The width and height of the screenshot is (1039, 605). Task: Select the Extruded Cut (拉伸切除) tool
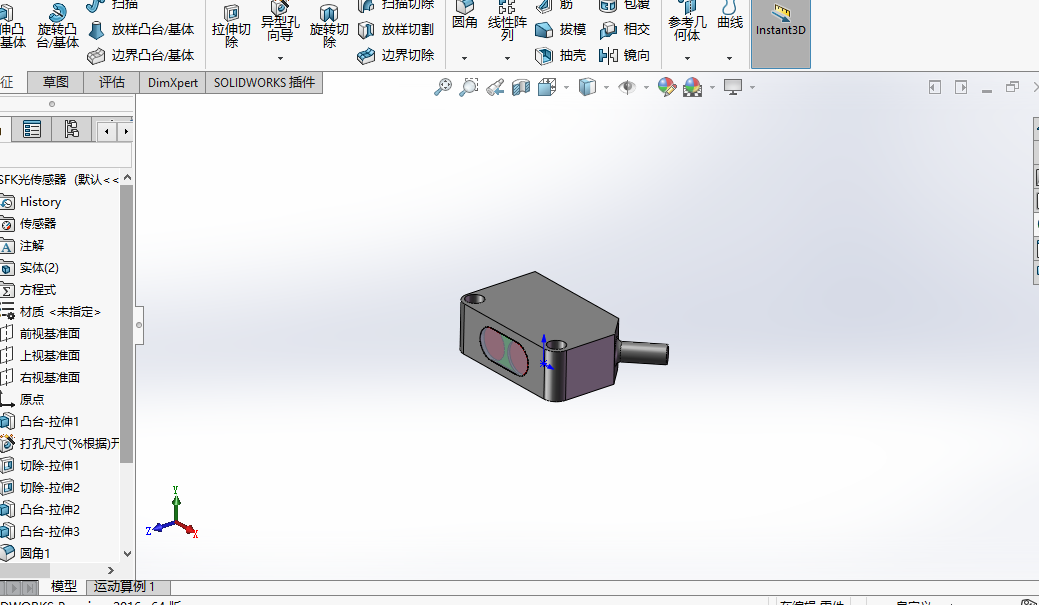(231, 27)
